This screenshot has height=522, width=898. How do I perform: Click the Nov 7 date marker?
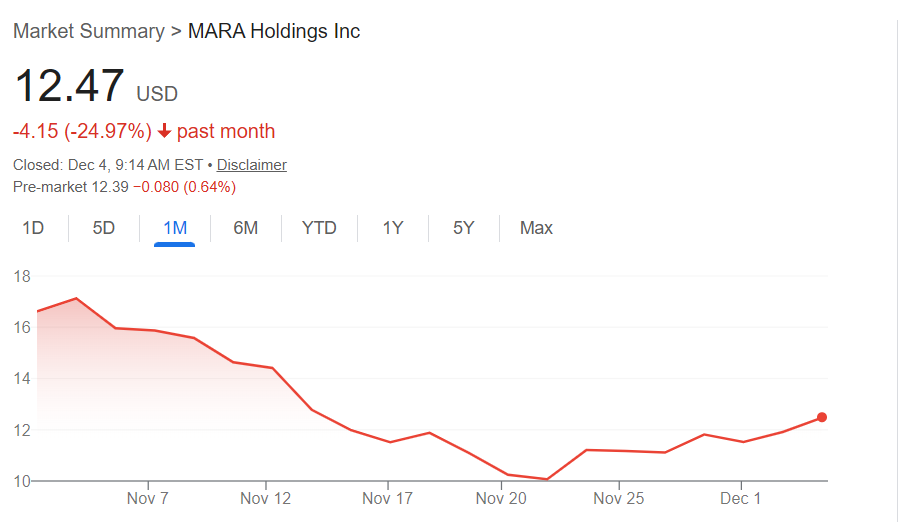pos(147,498)
